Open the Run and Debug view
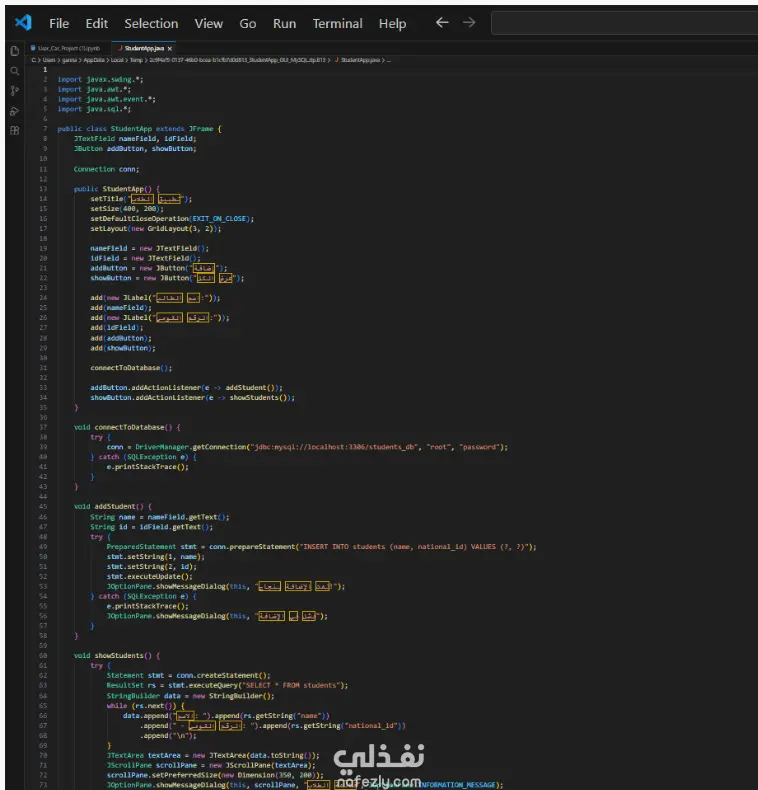Image resolution: width=758 pixels, height=790 pixels. (x=15, y=111)
